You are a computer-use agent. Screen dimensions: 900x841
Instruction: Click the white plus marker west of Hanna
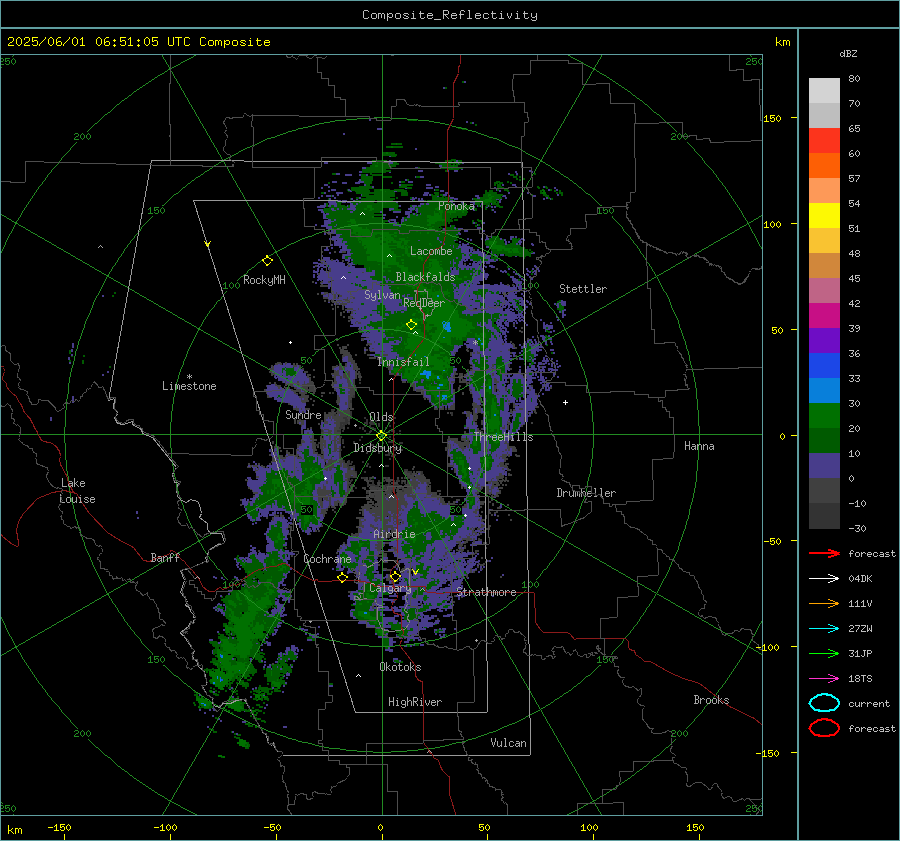click(x=565, y=402)
